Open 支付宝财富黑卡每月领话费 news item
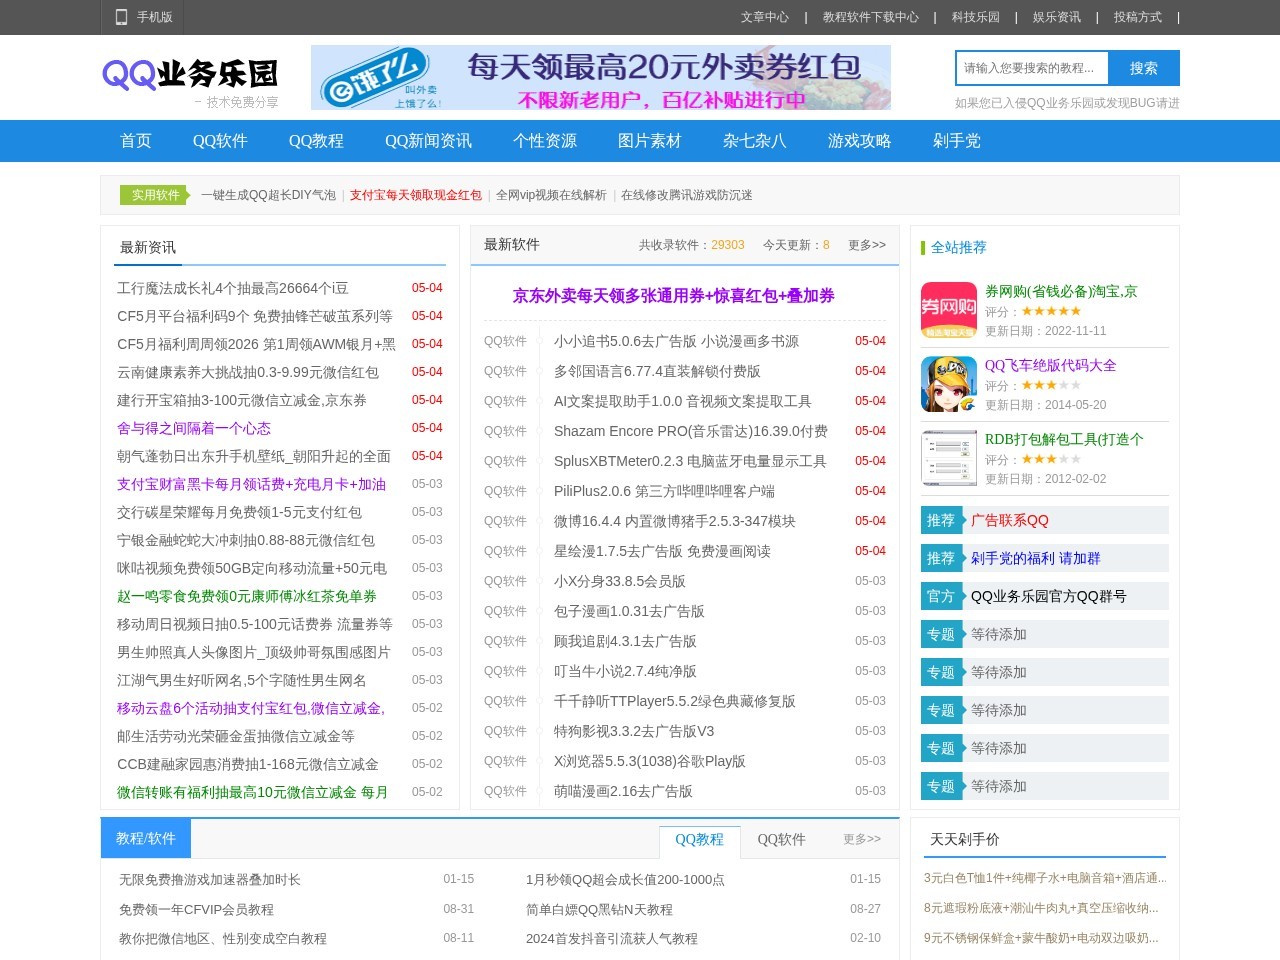The image size is (1280, 960). tap(251, 484)
